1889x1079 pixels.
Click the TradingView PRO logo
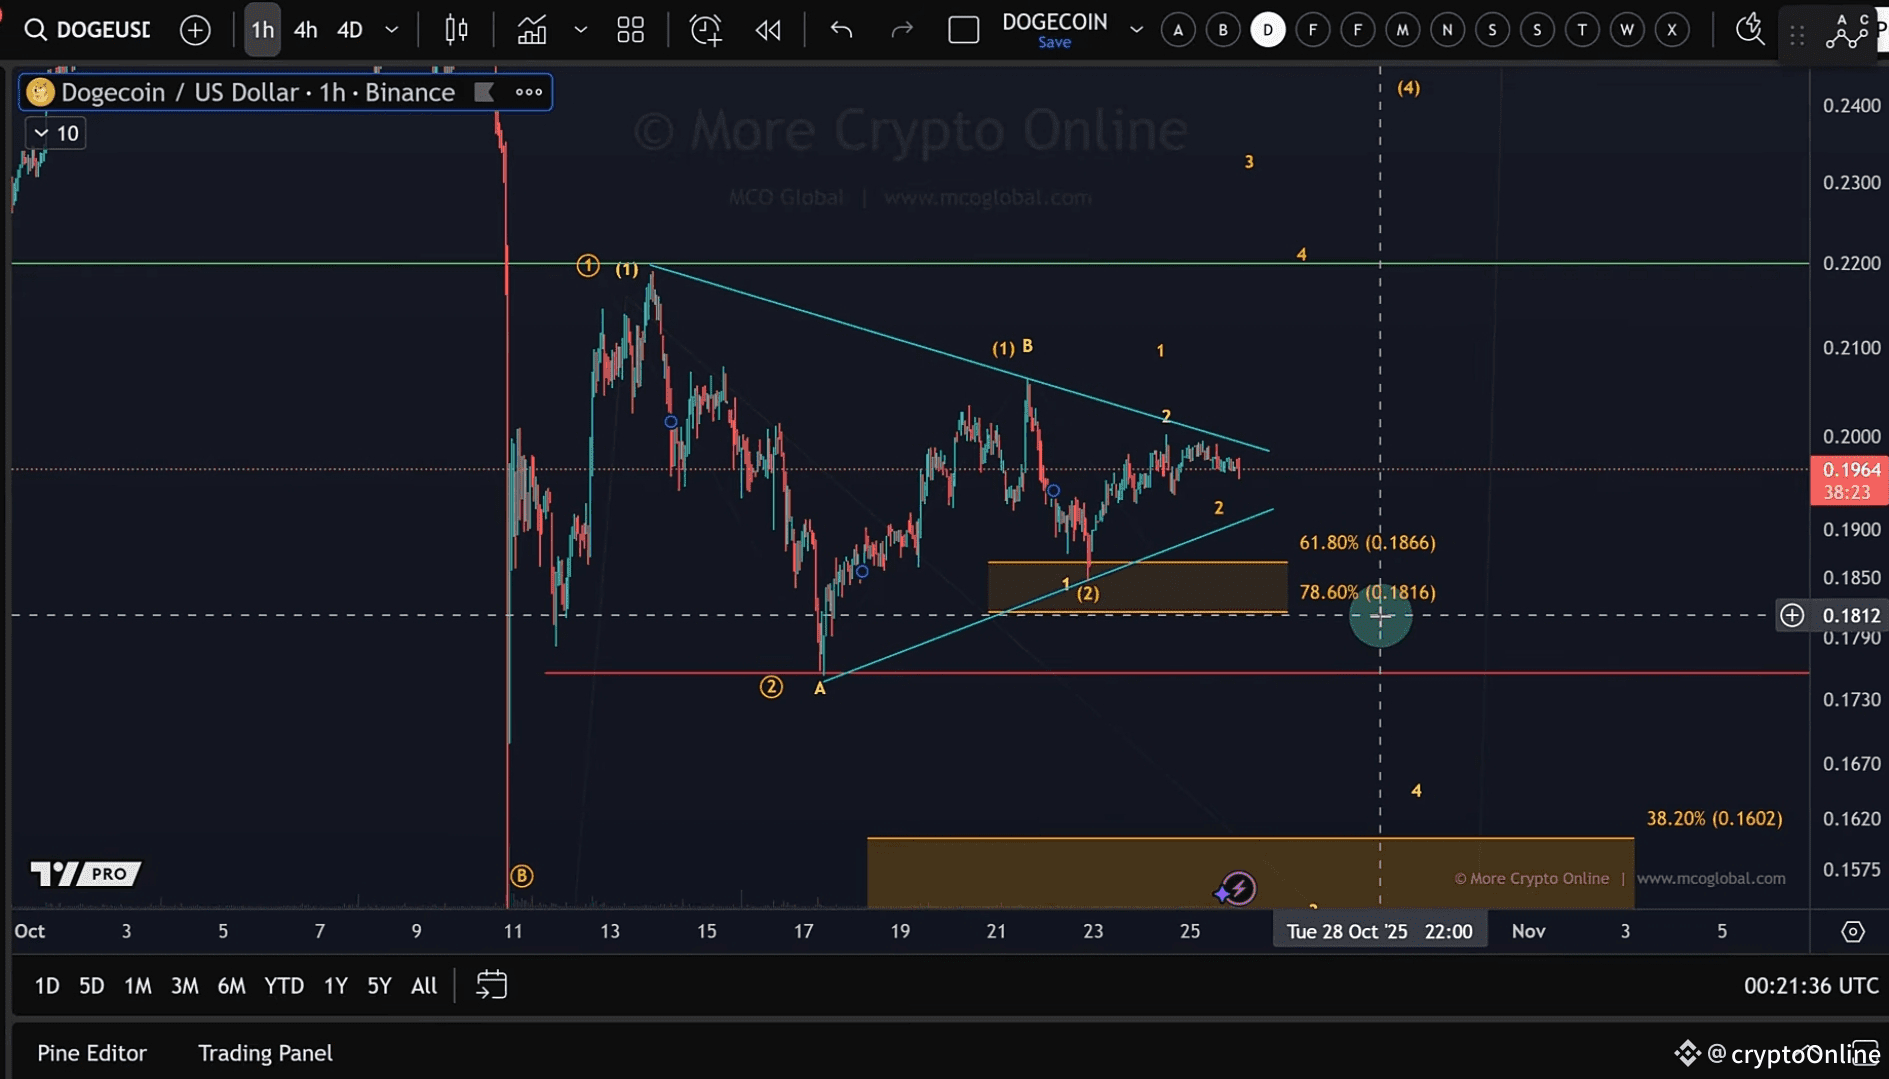(x=86, y=874)
